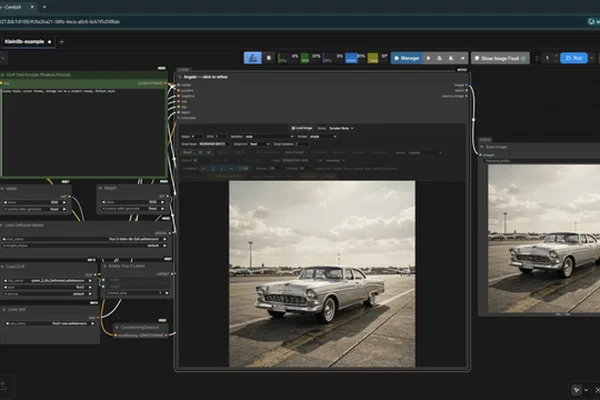The height and width of the screenshot is (400, 600).
Task: Click the filename_prefix field in Save Image
Action: (541, 161)
